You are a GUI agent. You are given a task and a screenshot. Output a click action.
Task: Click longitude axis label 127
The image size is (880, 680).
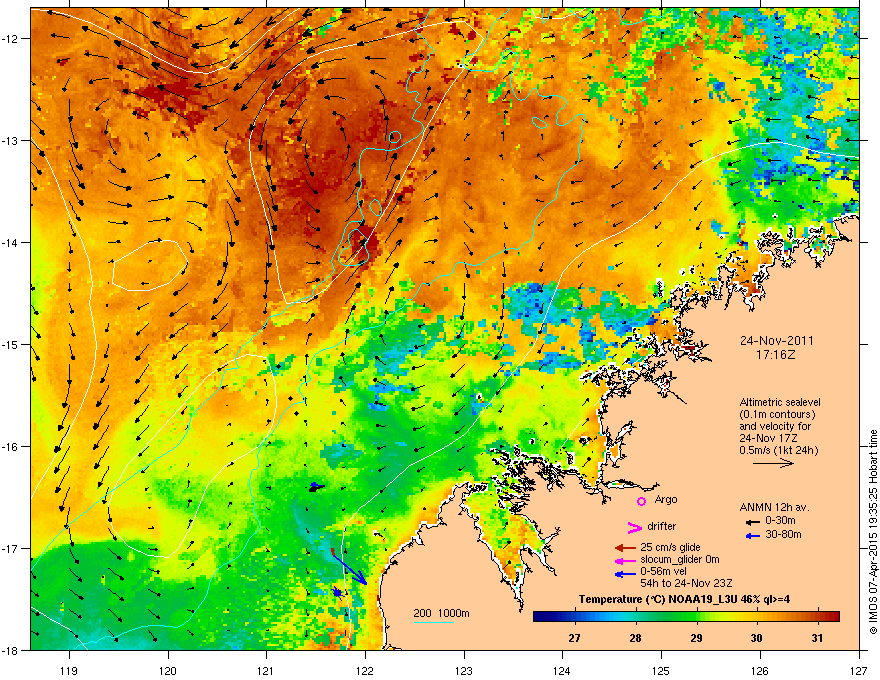[859, 670]
